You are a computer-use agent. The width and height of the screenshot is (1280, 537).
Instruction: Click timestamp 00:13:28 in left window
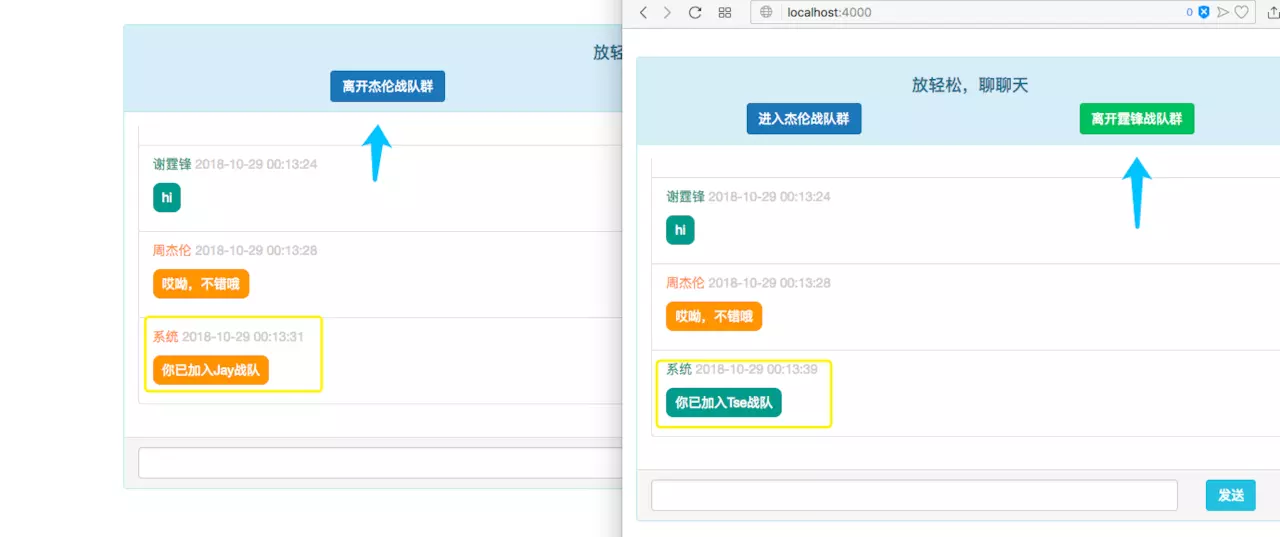(x=256, y=250)
